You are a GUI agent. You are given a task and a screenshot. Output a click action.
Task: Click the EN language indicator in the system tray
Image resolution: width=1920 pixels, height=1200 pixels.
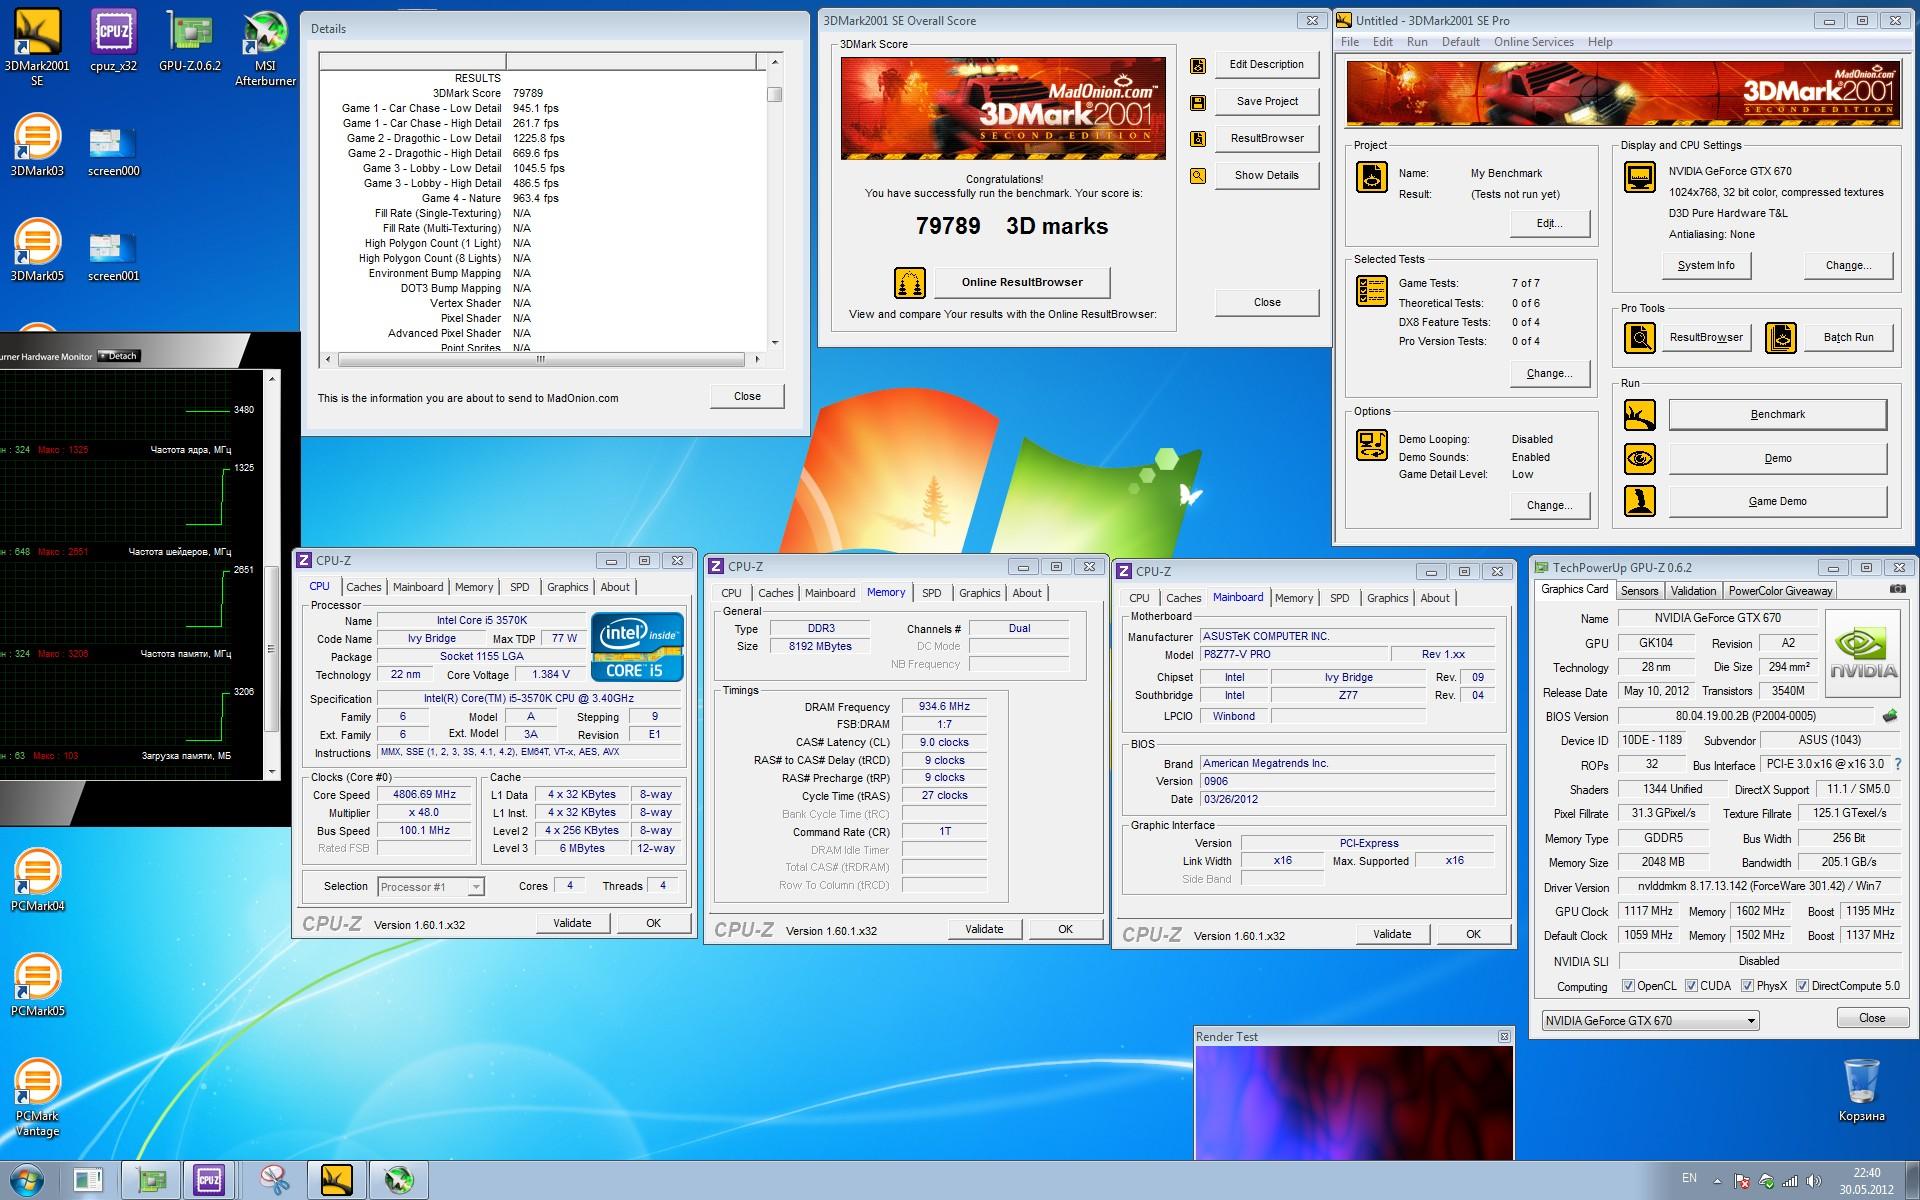point(1689,1178)
